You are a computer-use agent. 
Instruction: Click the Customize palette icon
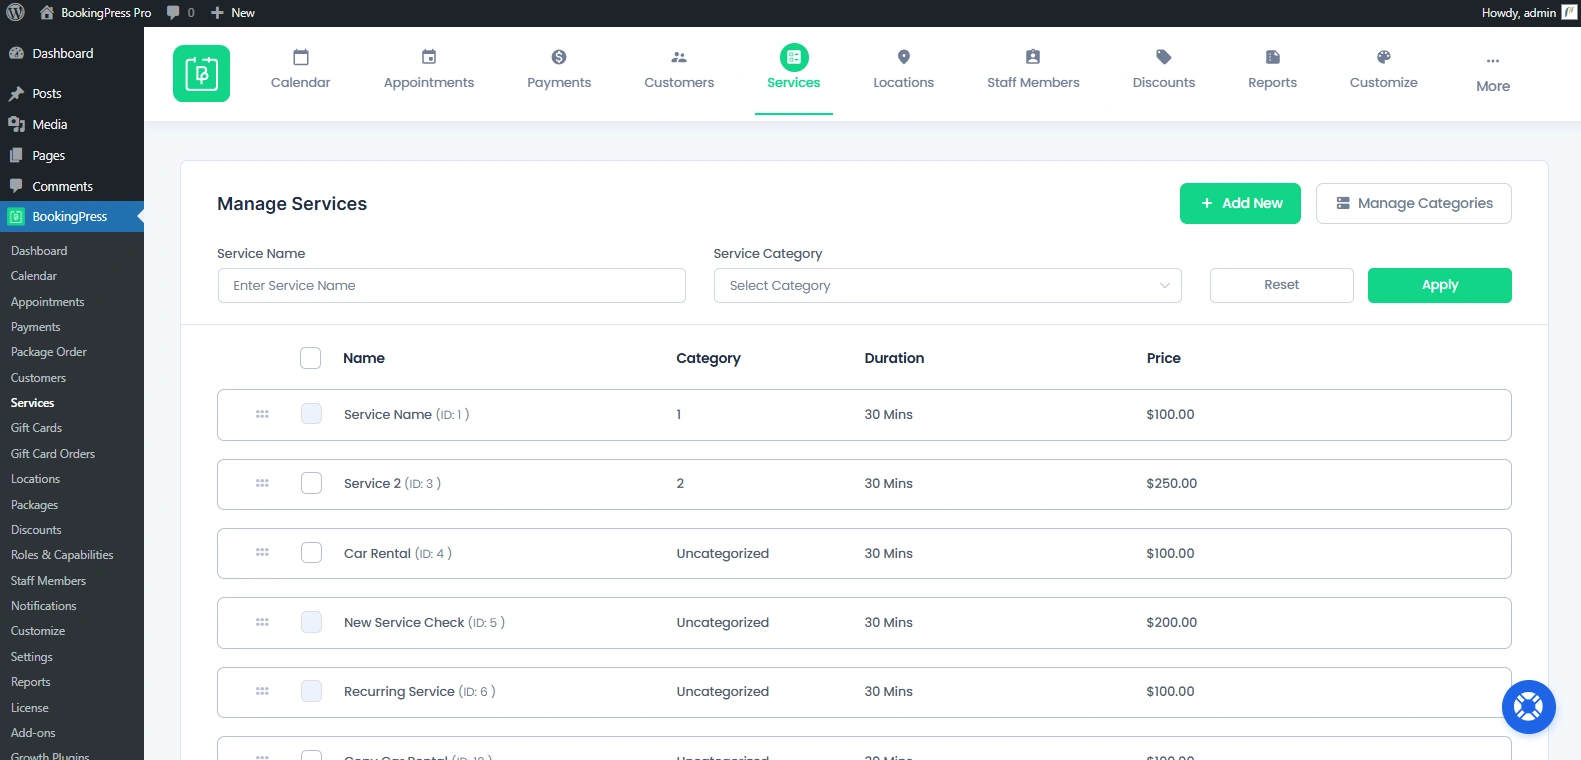(x=1384, y=57)
